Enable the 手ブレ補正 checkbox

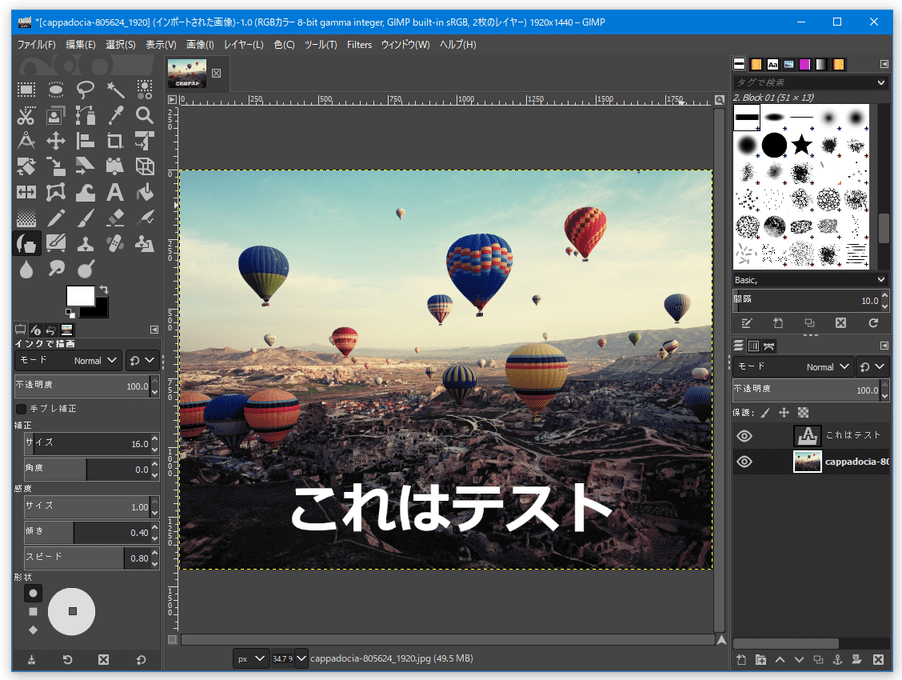[x=21, y=408]
